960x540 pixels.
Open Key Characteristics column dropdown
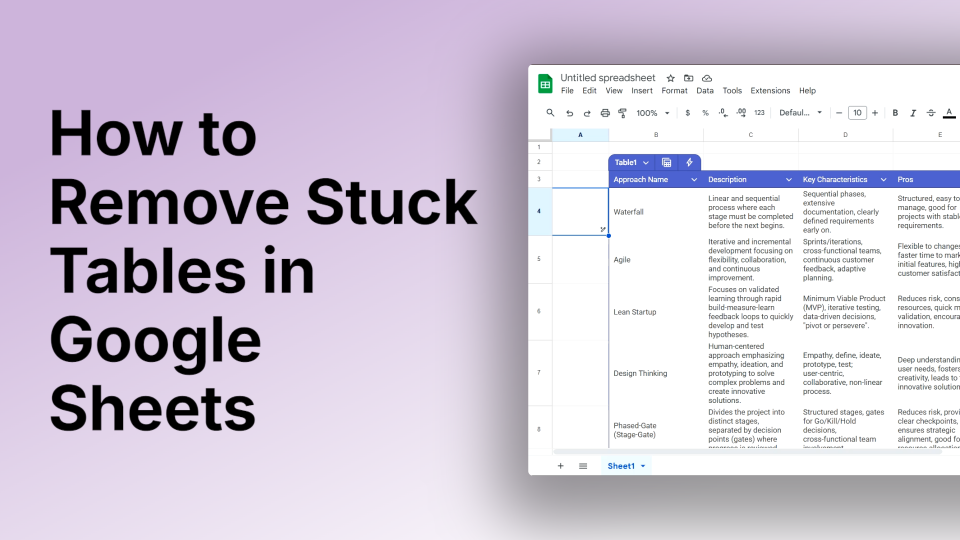click(883, 179)
